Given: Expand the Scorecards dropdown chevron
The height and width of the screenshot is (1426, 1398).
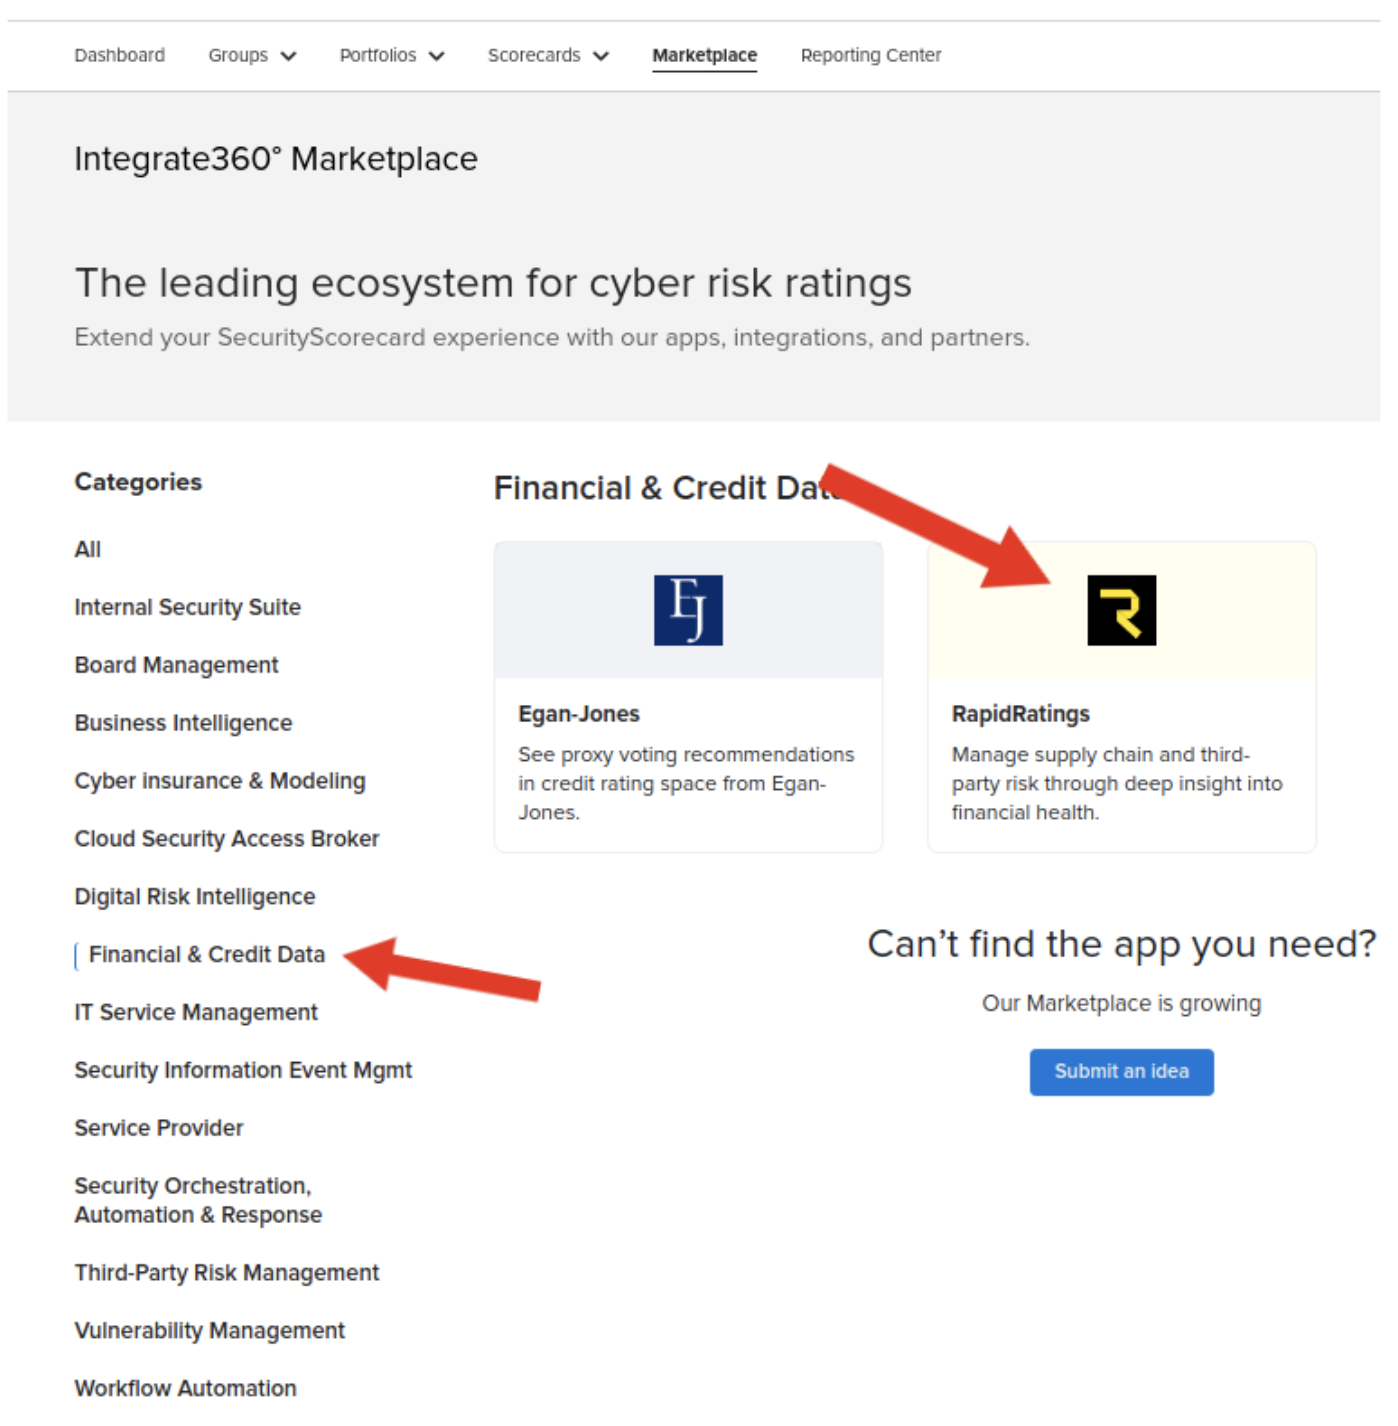Looking at the screenshot, I should click(601, 56).
